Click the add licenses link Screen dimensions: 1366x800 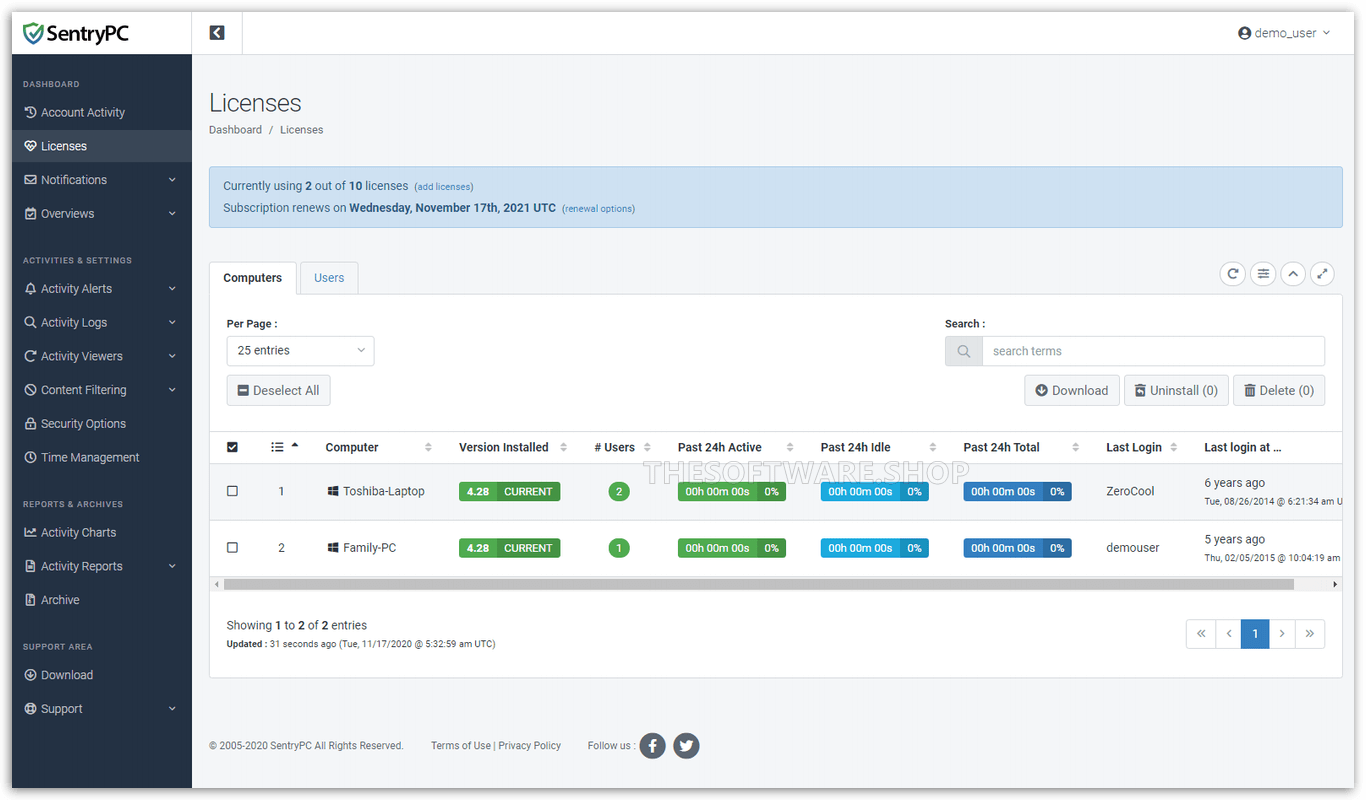pos(443,186)
